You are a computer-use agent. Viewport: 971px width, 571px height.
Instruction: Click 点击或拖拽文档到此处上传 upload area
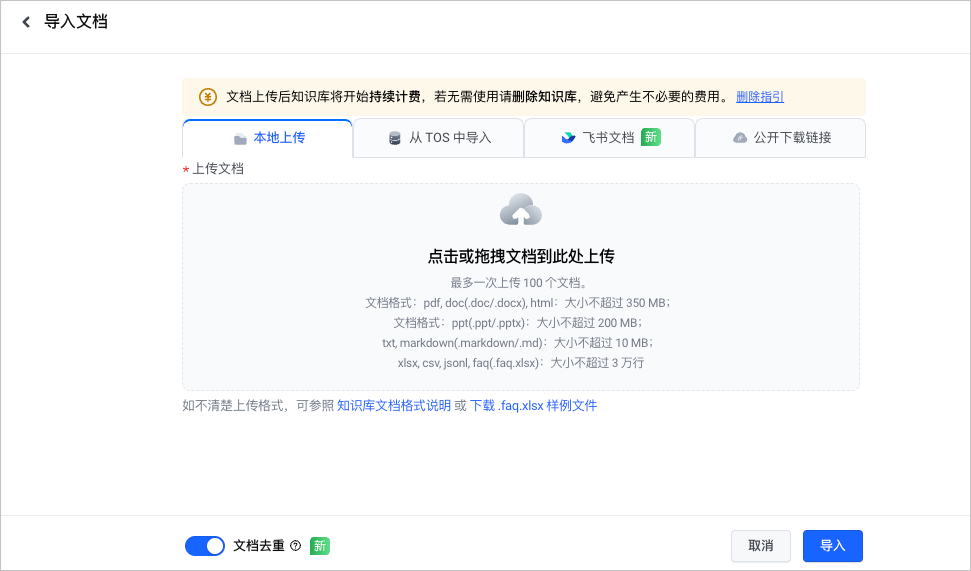point(521,287)
